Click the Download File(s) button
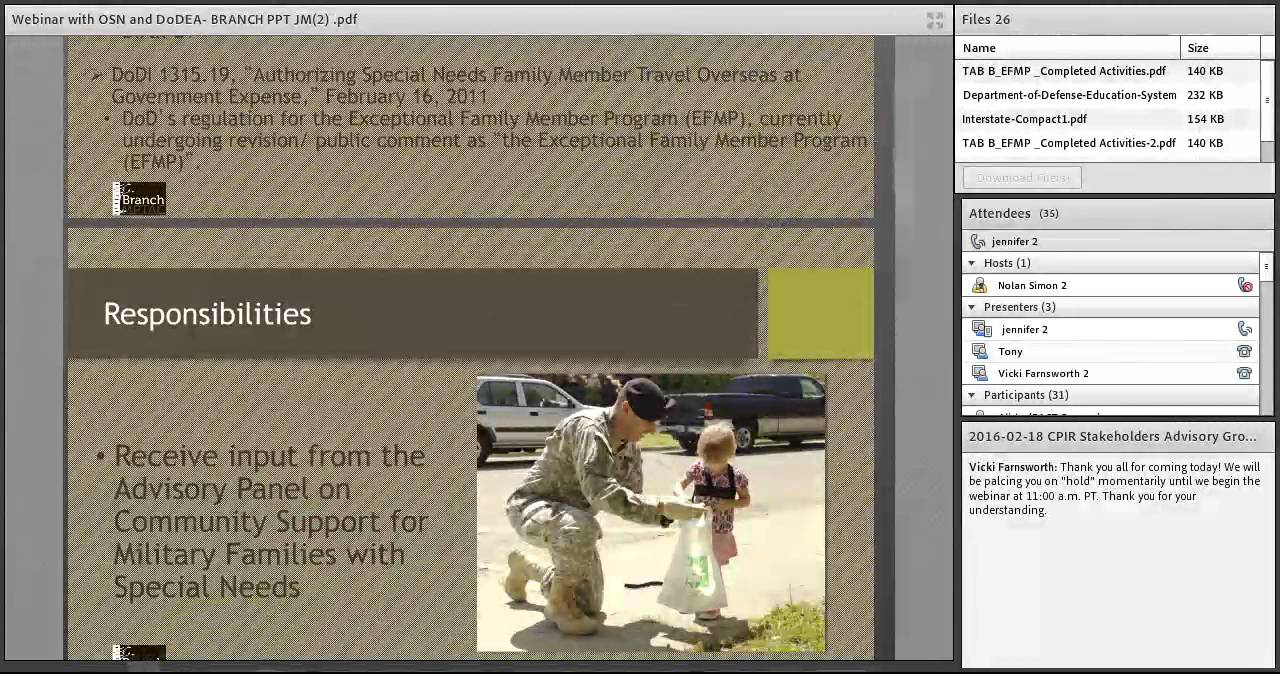 click(1022, 177)
